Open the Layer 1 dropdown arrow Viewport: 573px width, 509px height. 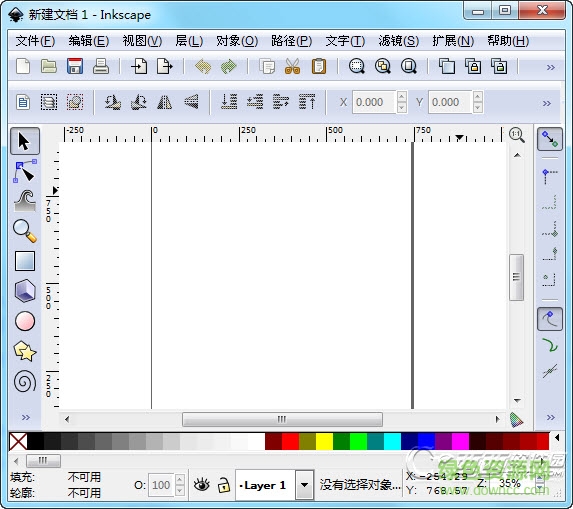pos(304,485)
